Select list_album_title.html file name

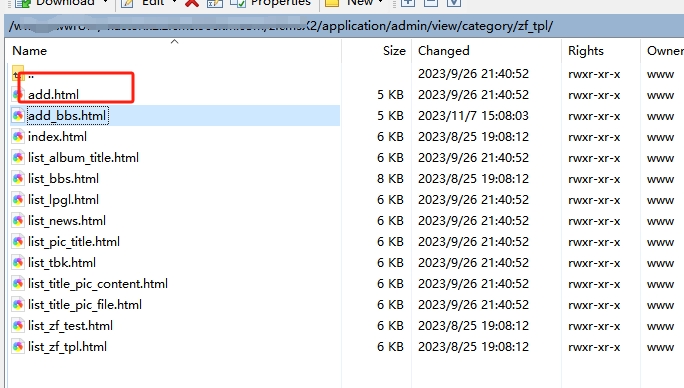pyautogui.click(x=83, y=158)
